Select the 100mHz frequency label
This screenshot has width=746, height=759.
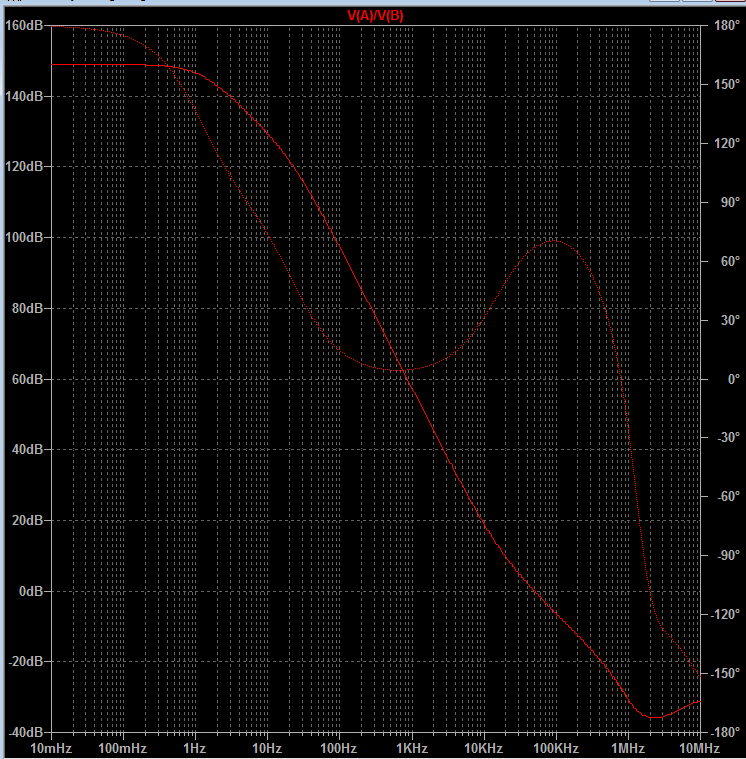point(122,748)
